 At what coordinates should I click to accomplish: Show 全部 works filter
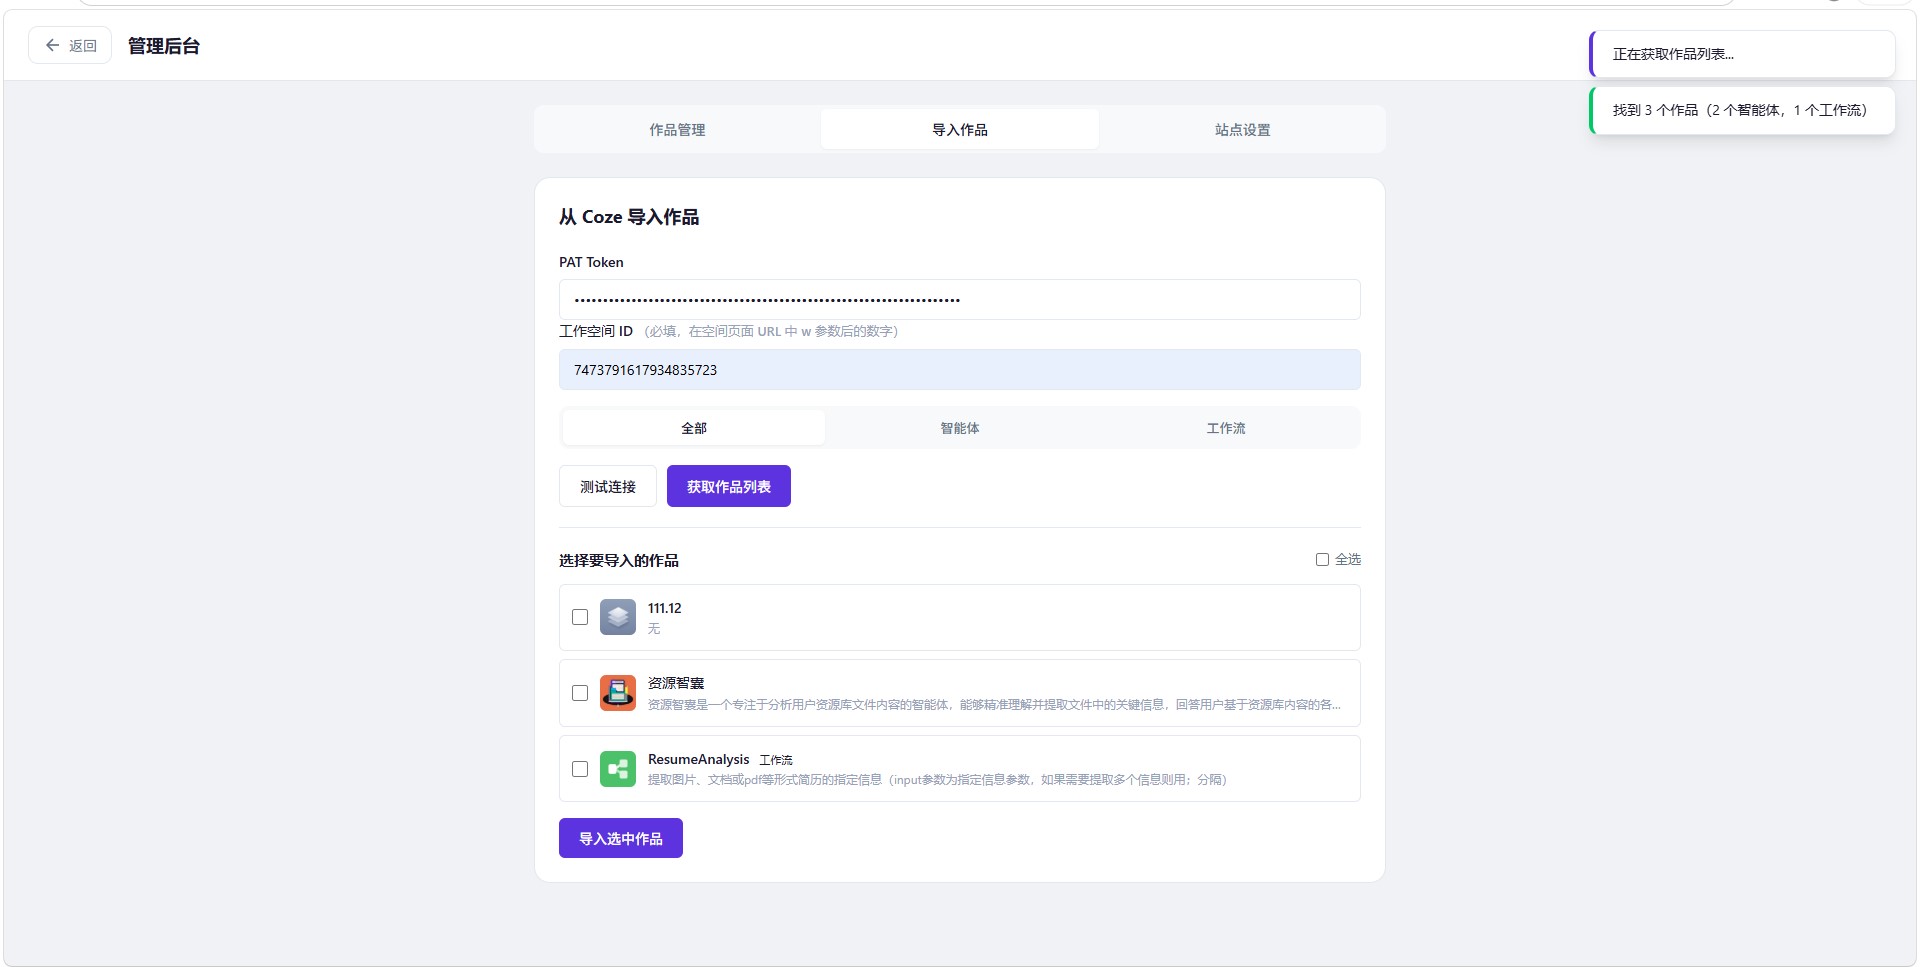[x=693, y=428]
